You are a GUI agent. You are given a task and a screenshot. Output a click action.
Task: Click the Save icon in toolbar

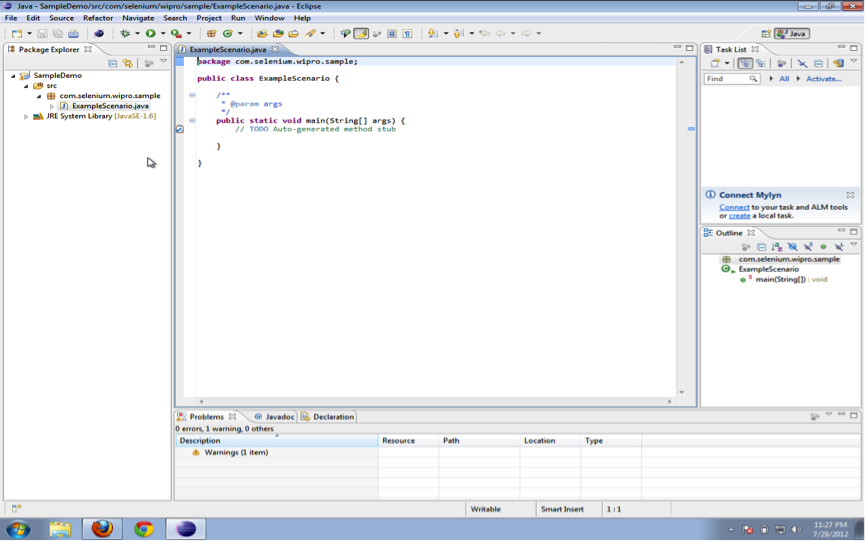click(42, 34)
